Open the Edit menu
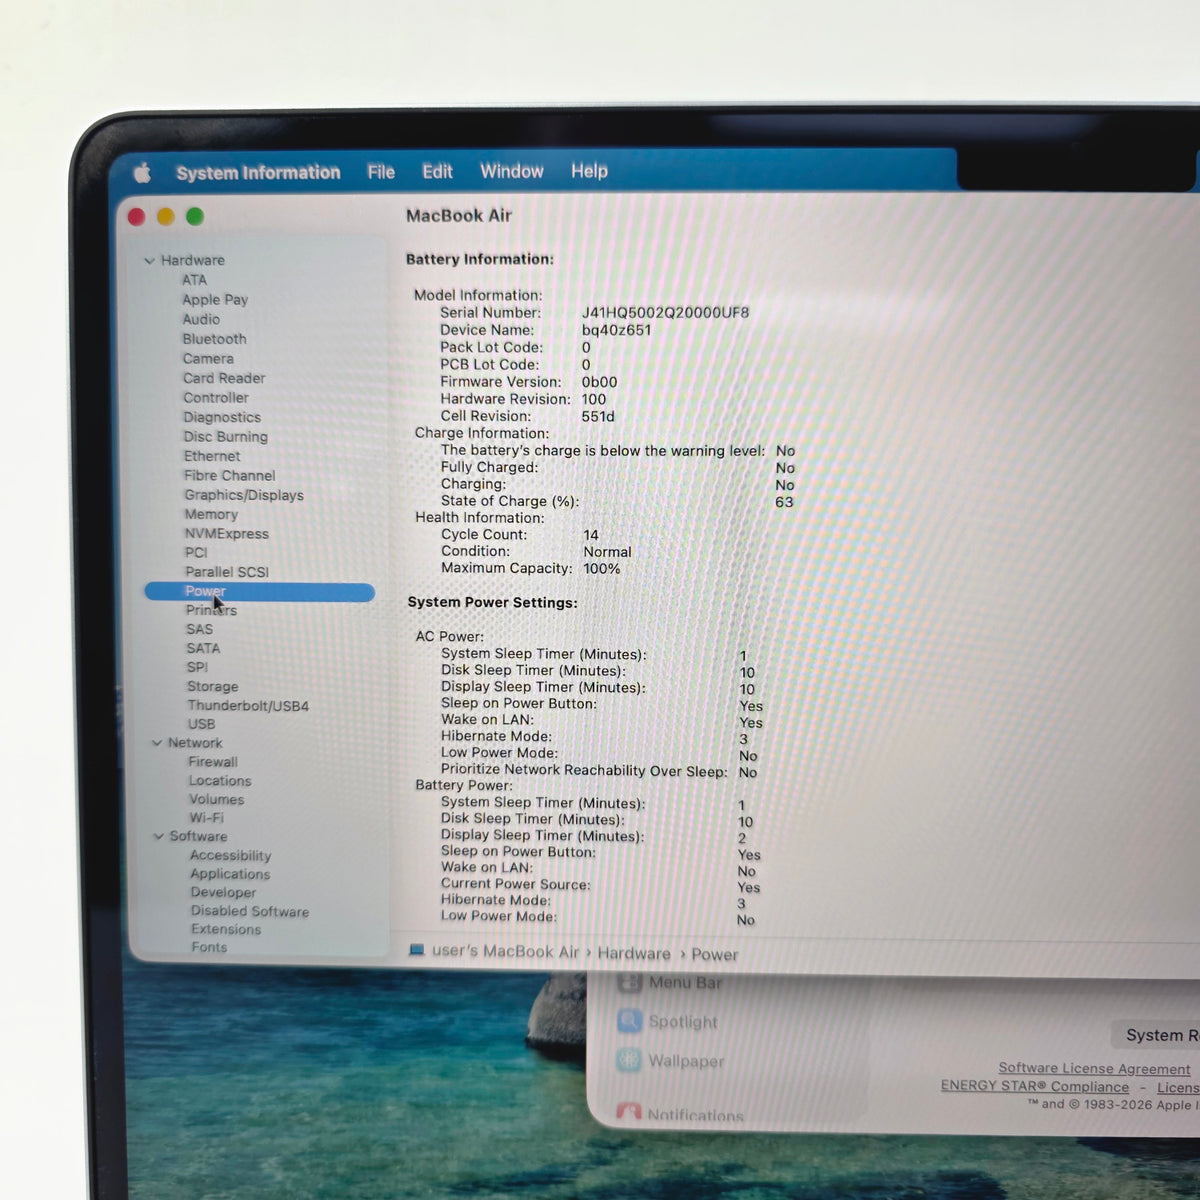The image size is (1200, 1200). tap(437, 171)
